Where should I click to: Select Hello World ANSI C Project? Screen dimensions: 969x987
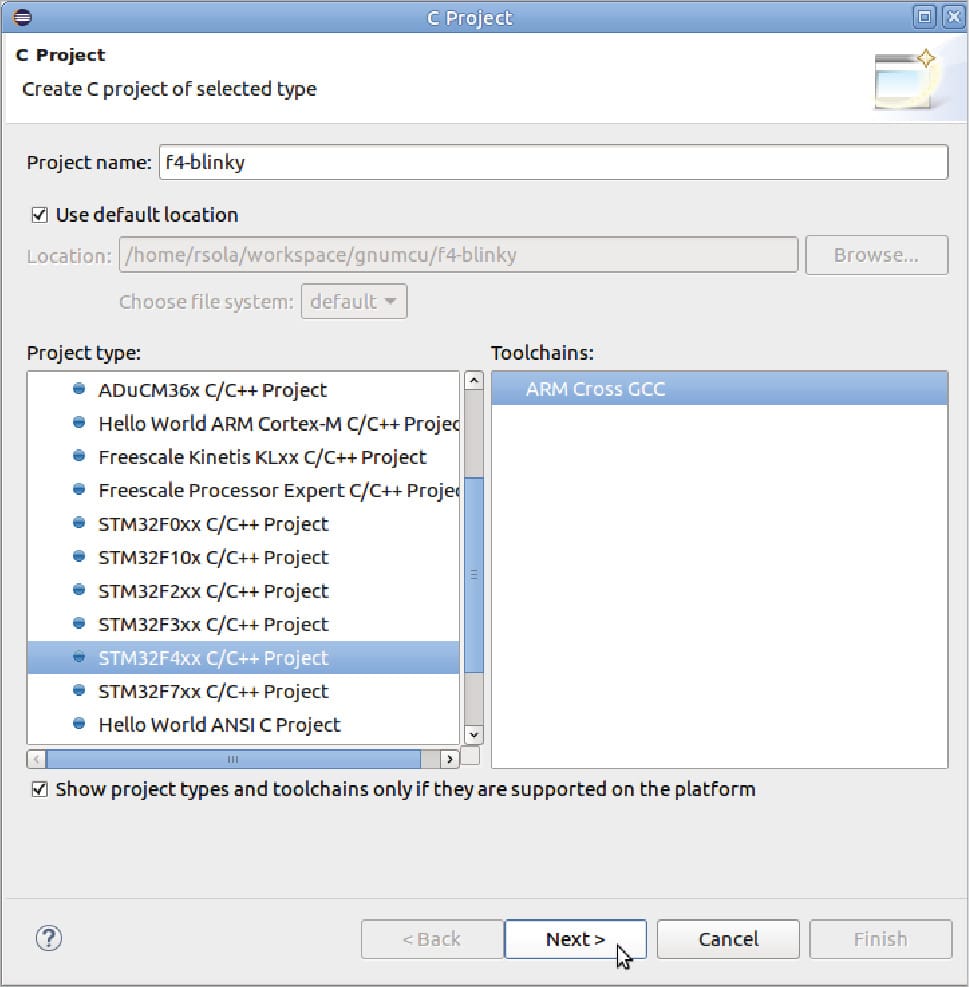(244, 725)
